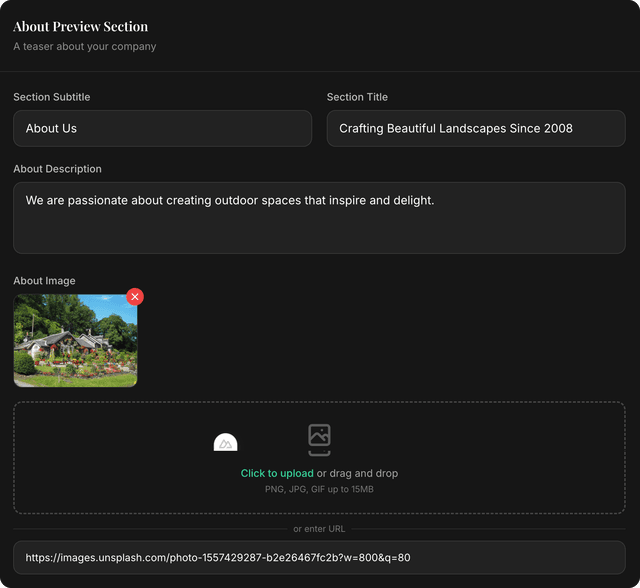Click the gray image upload icon
The height and width of the screenshot is (588, 640).
point(319,439)
